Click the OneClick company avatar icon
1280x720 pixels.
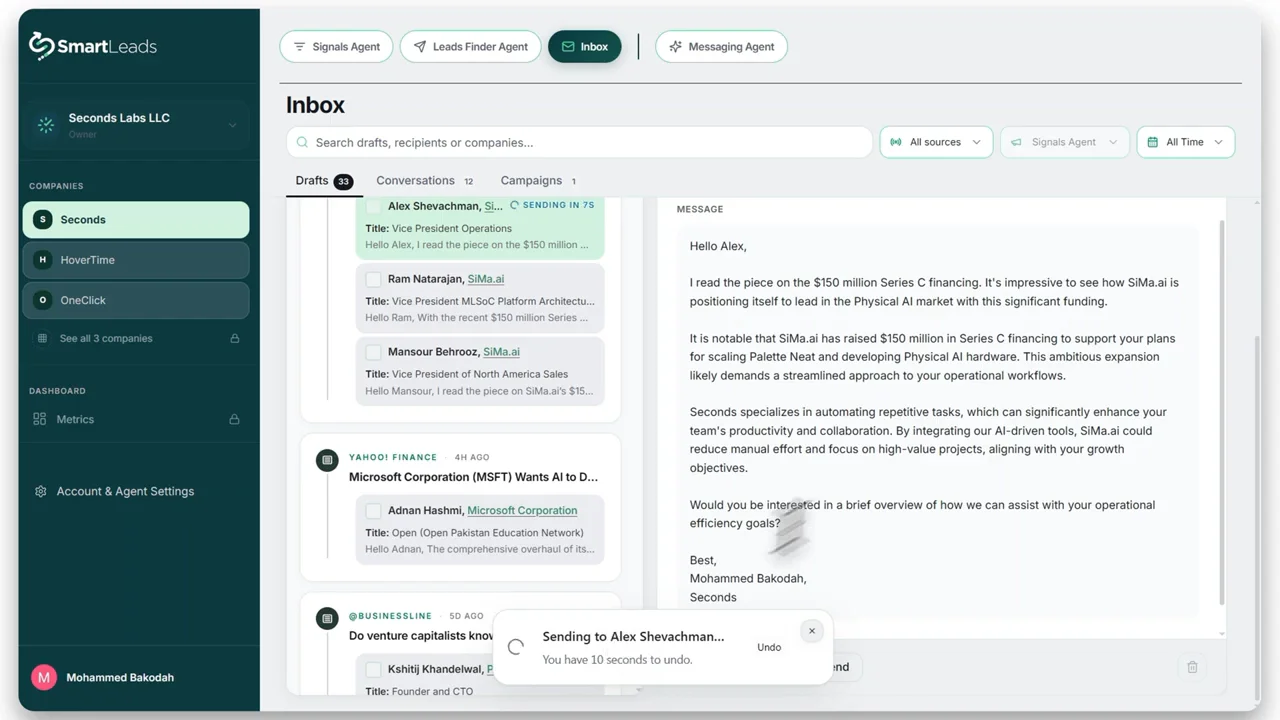click(42, 300)
